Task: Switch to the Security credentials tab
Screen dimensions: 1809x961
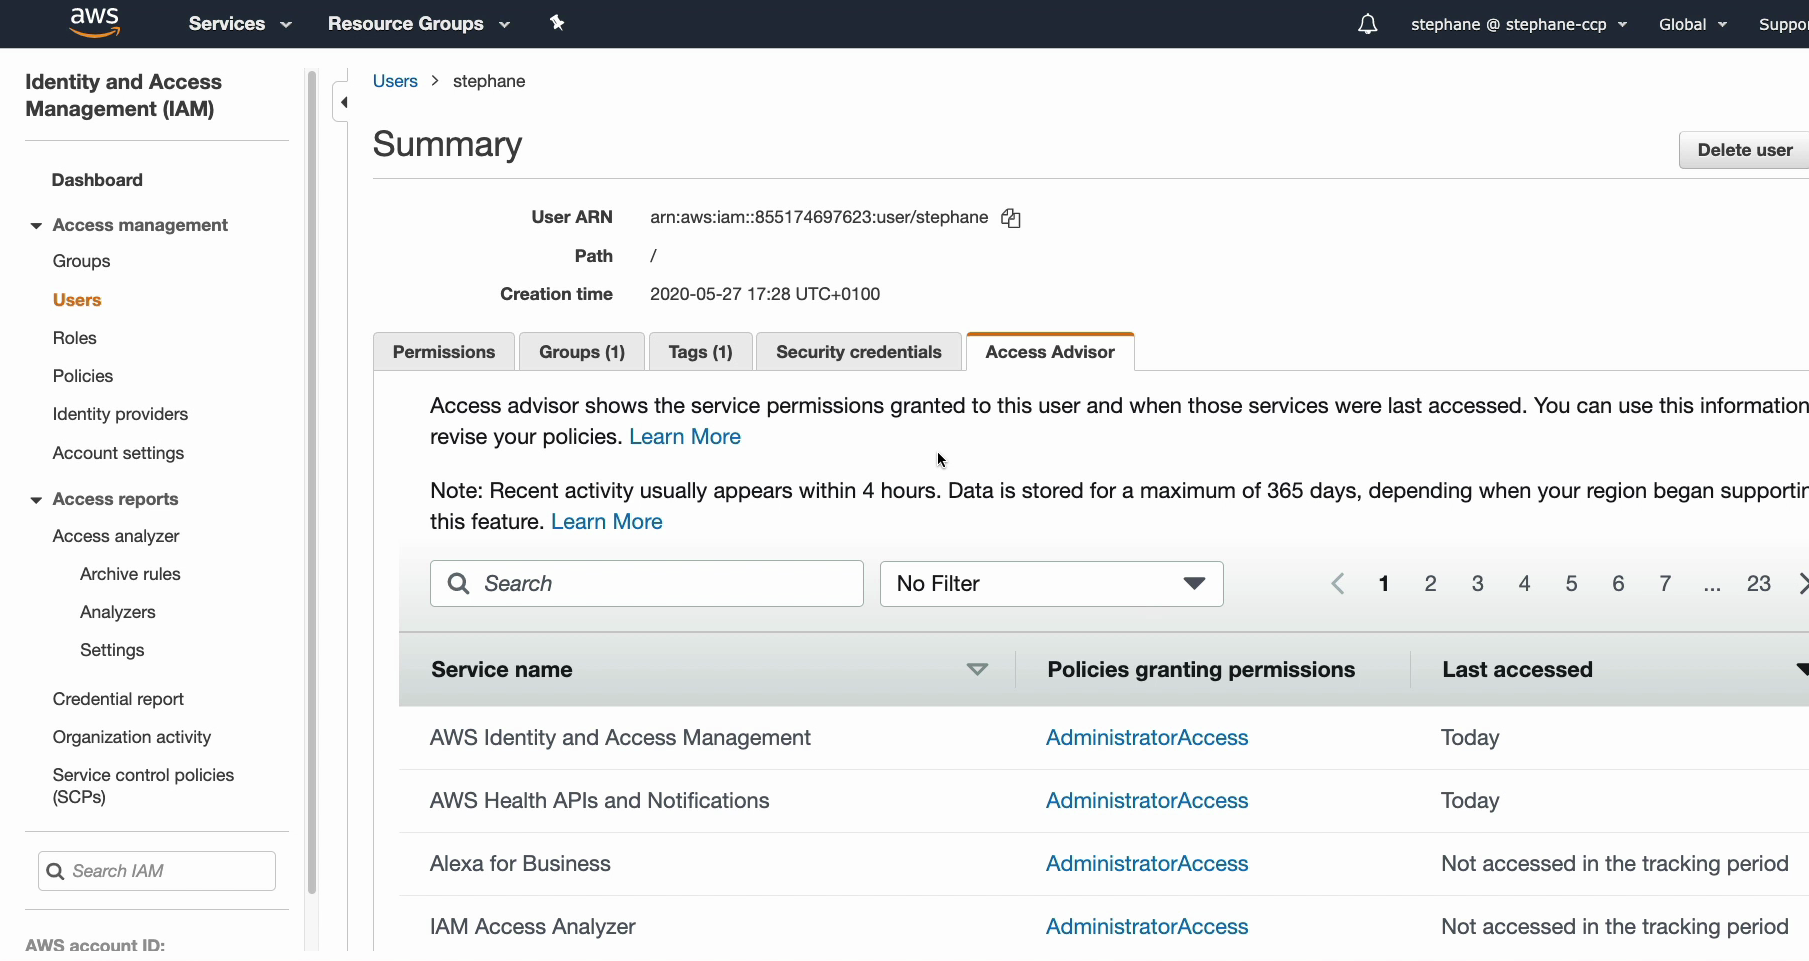Action: [859, 352]
